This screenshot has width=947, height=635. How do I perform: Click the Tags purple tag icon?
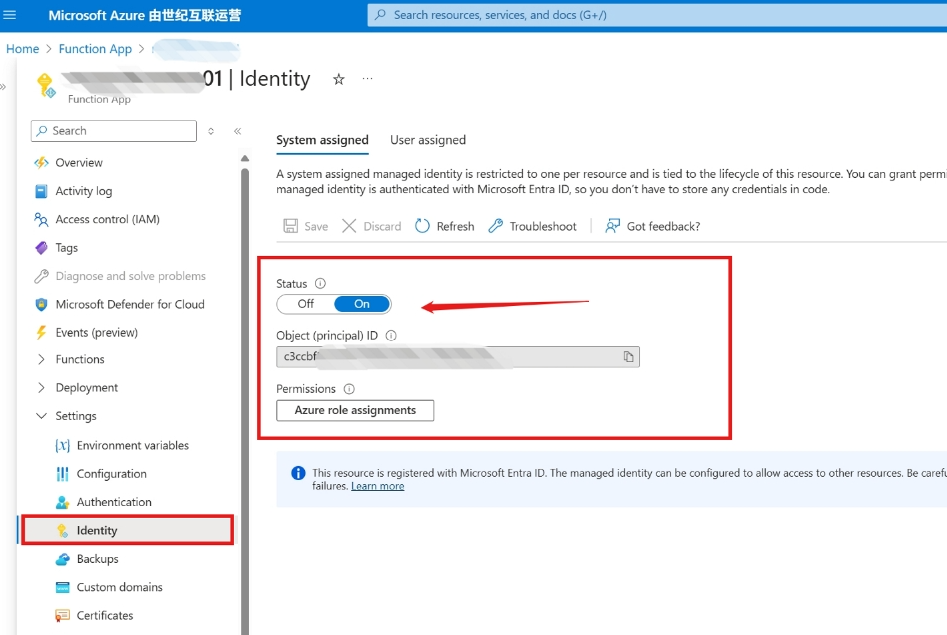click(41, 248)
